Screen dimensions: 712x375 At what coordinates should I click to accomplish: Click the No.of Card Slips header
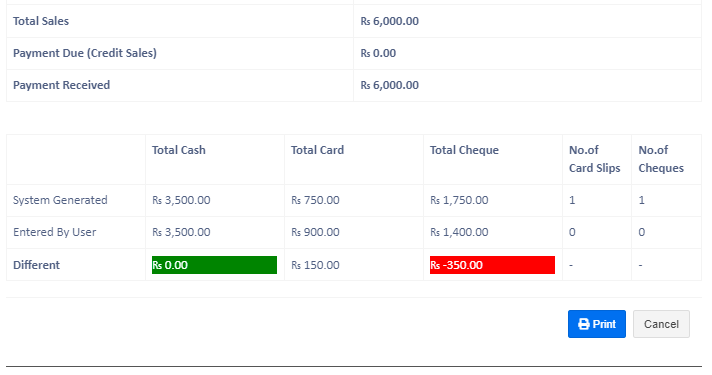[x=594, y=159]
